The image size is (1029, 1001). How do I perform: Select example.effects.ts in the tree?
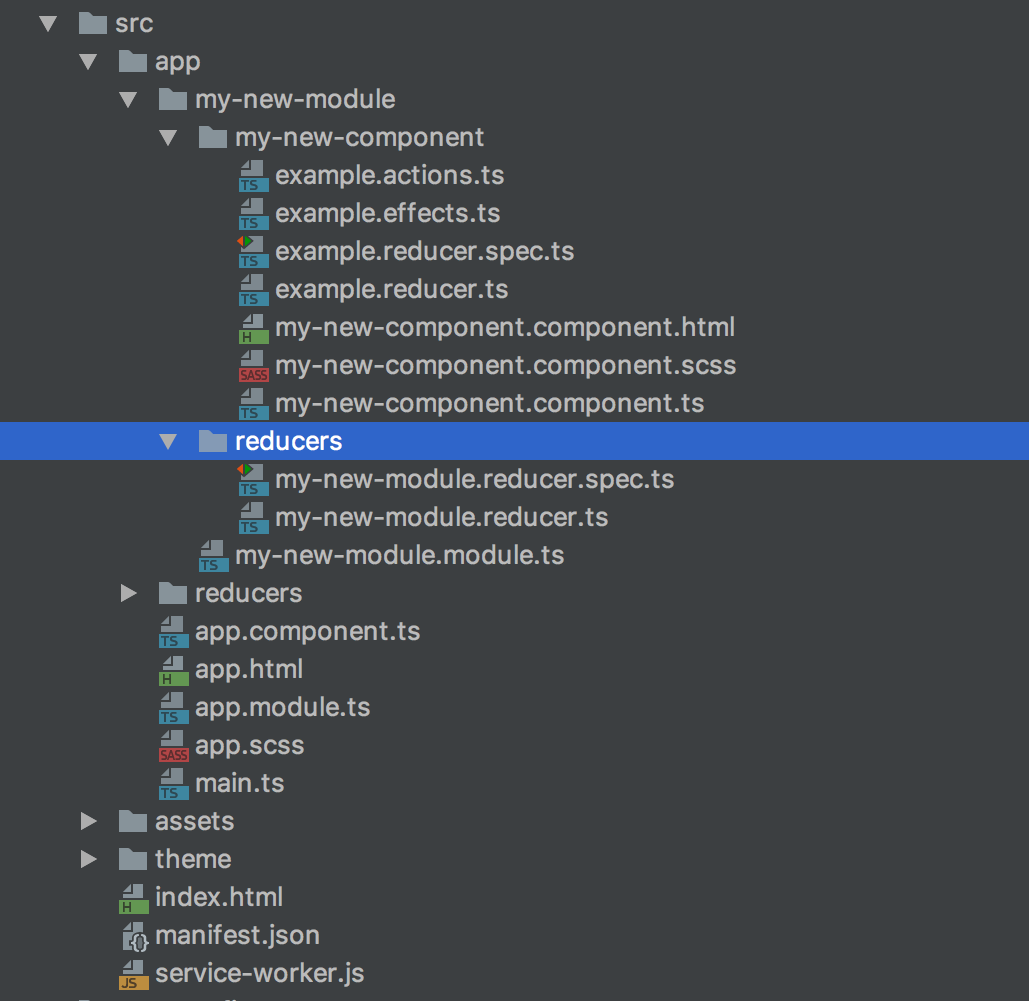coord(389,213)
